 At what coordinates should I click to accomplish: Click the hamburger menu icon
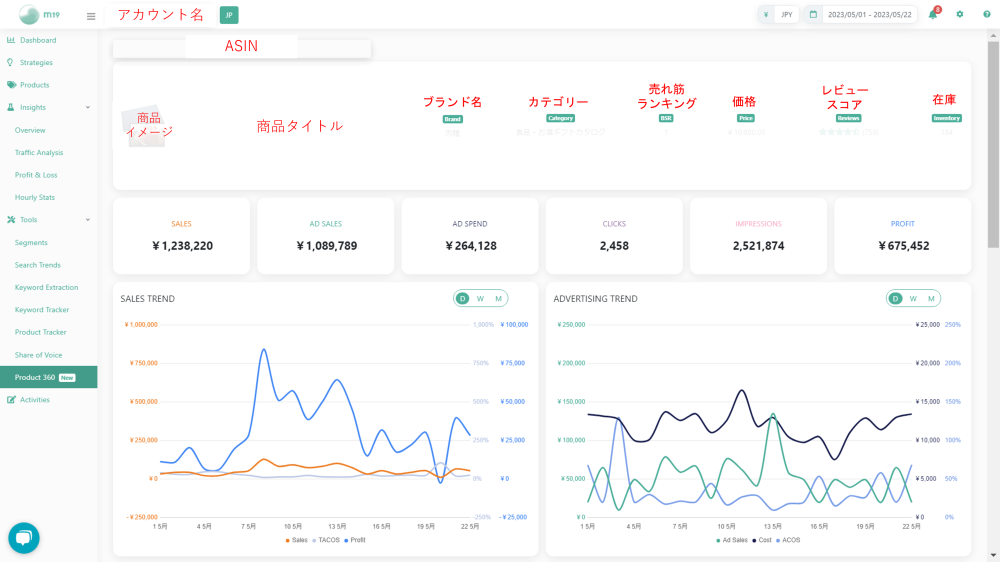tap(91, 16)
